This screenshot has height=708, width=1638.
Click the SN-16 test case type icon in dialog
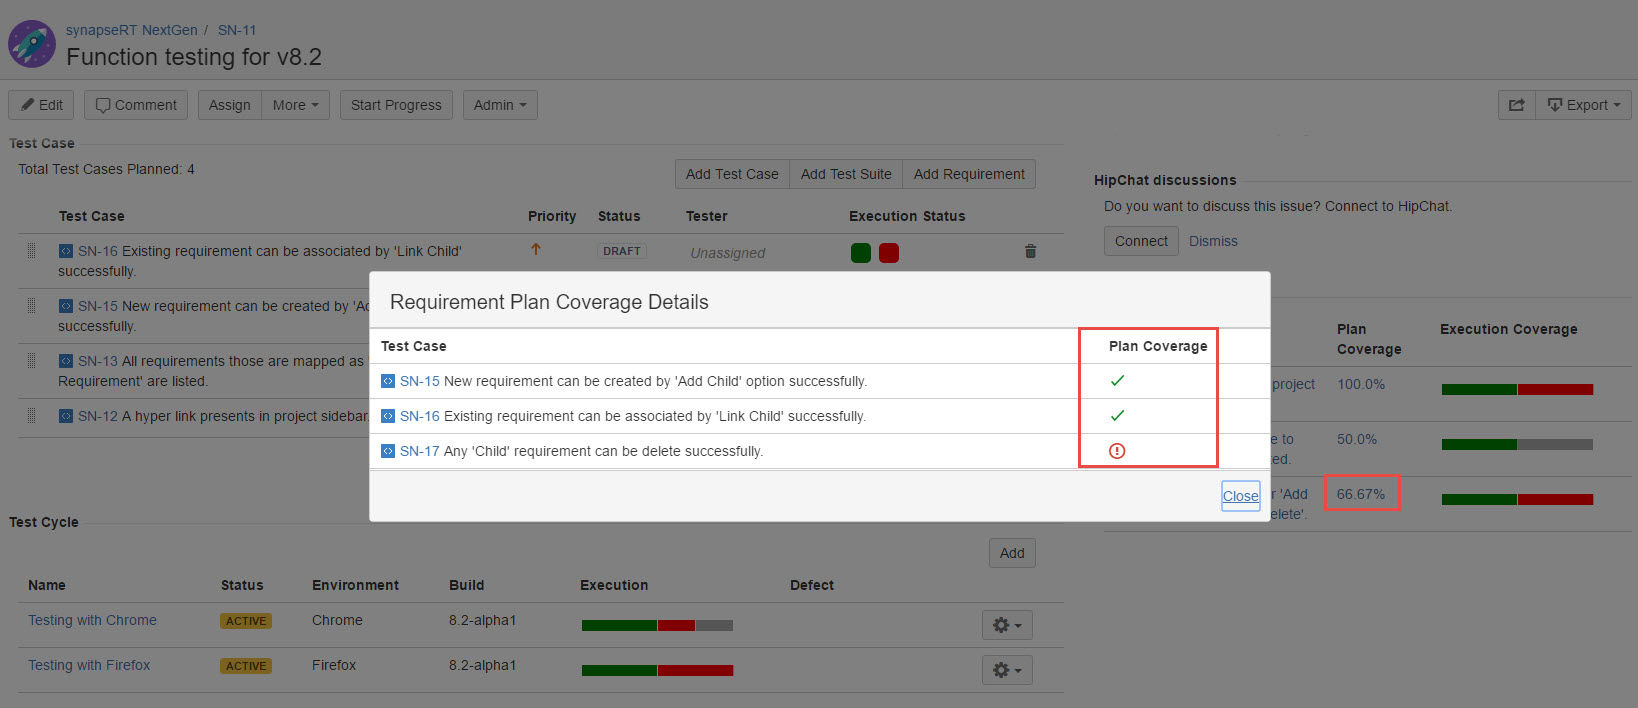pos(388,416)
